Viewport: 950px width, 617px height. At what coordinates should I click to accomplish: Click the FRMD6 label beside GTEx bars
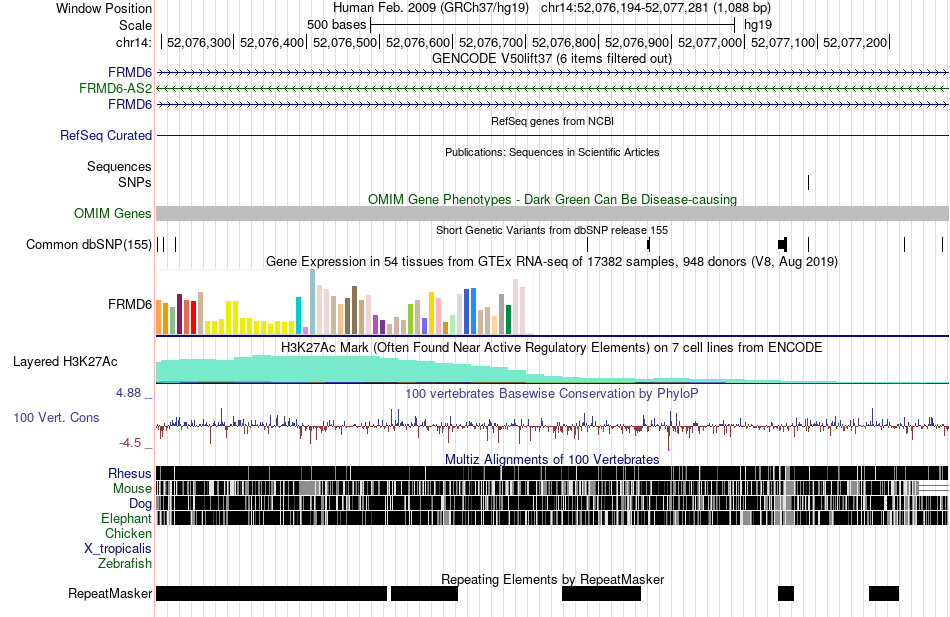130,304
